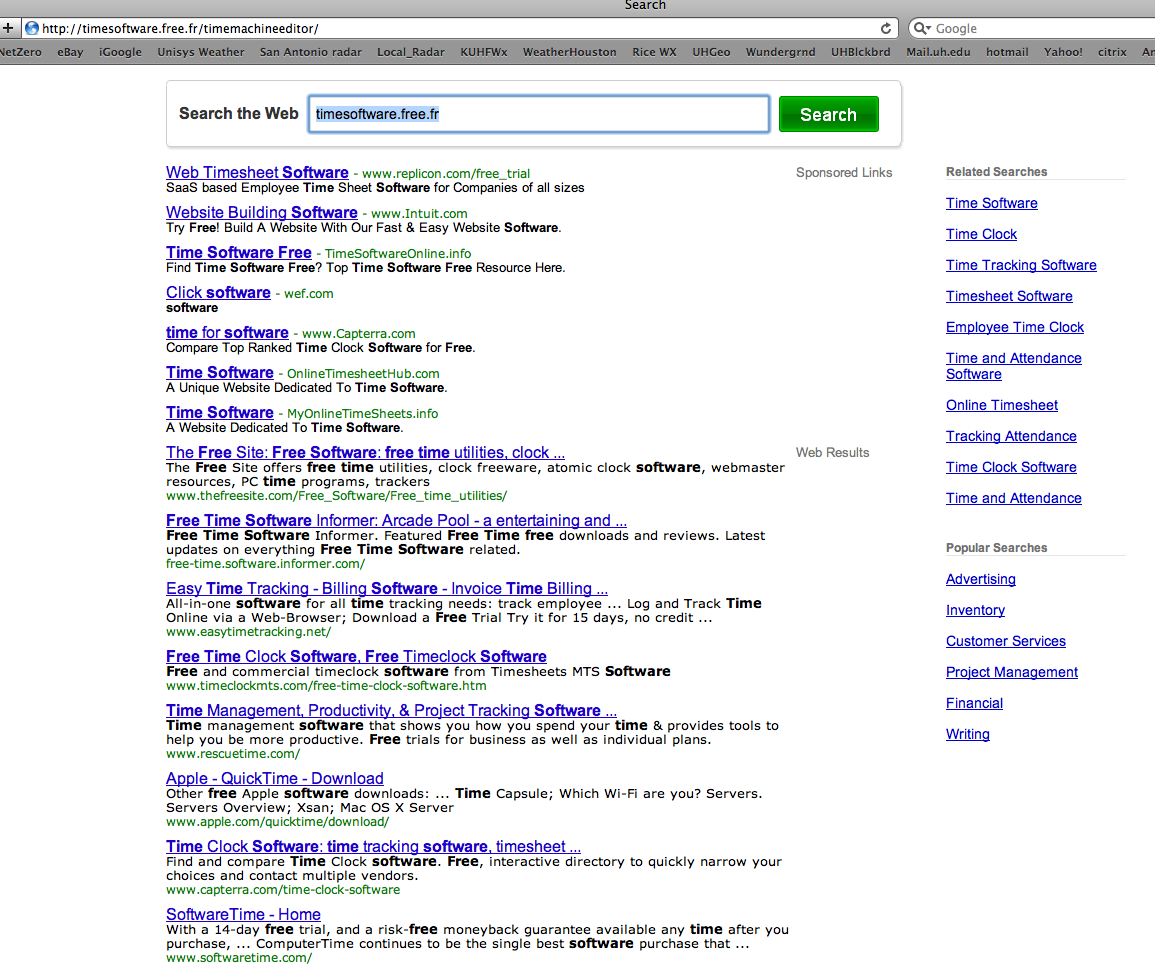
Task: Open Click software wef.com link
Action: [218, 292]
